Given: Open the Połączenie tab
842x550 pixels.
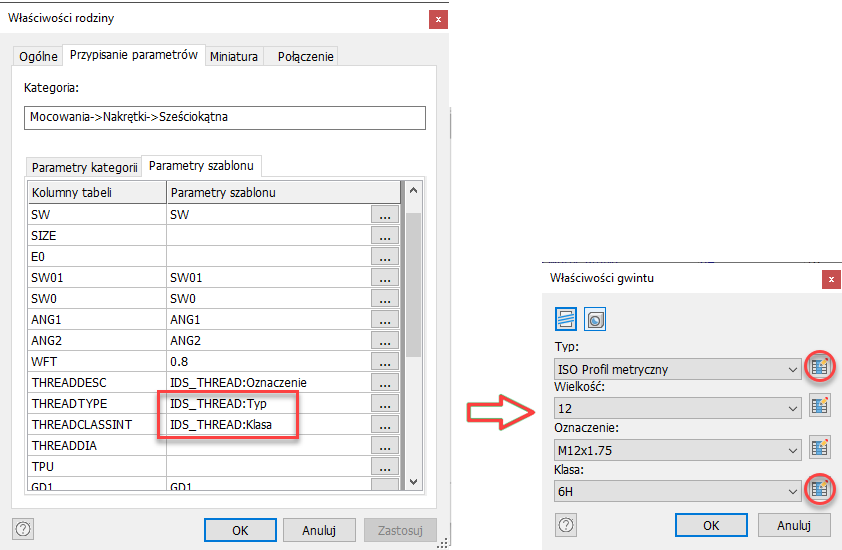Looking at the screenshot, I should (306, 56).
